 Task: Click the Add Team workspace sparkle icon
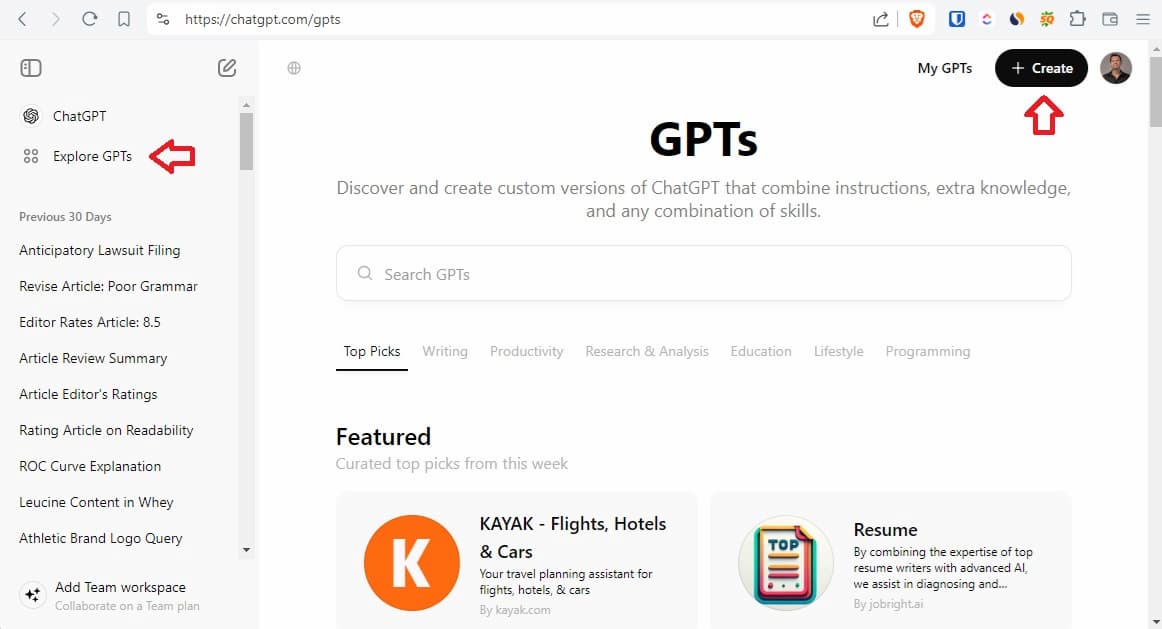[33, 595]
